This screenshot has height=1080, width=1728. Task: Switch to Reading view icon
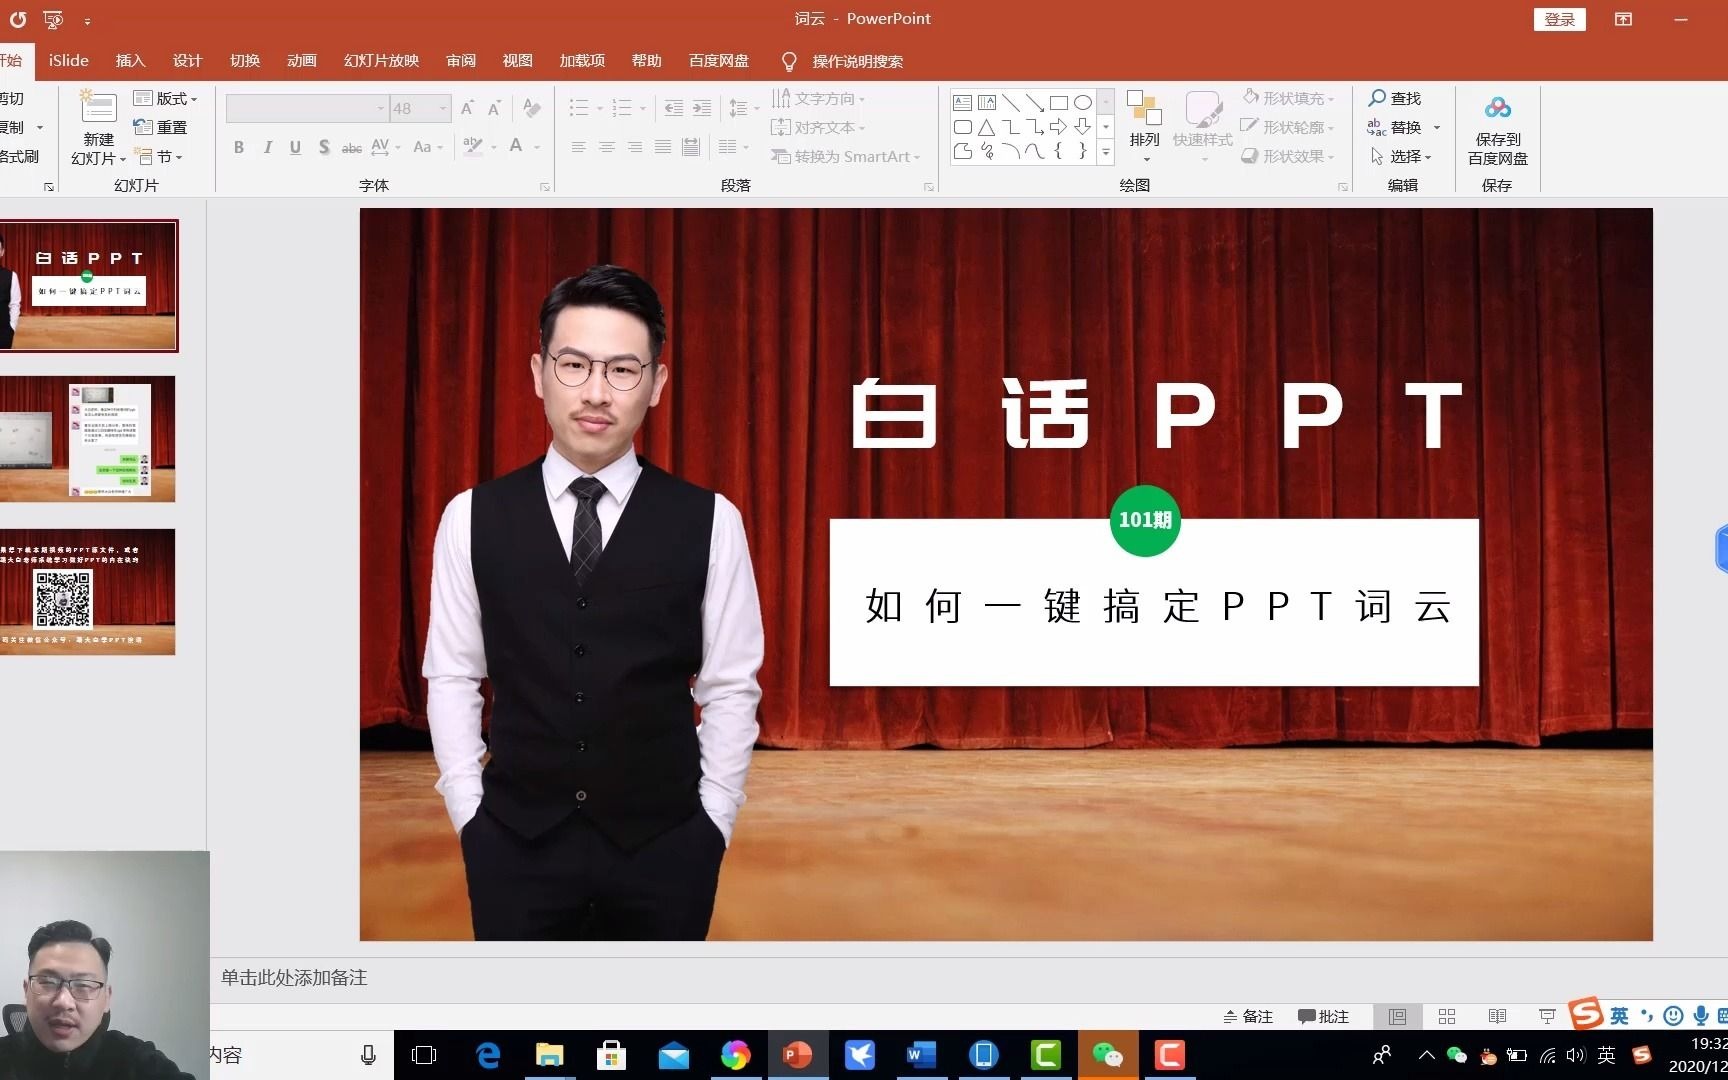[x=1497, y=1017]
